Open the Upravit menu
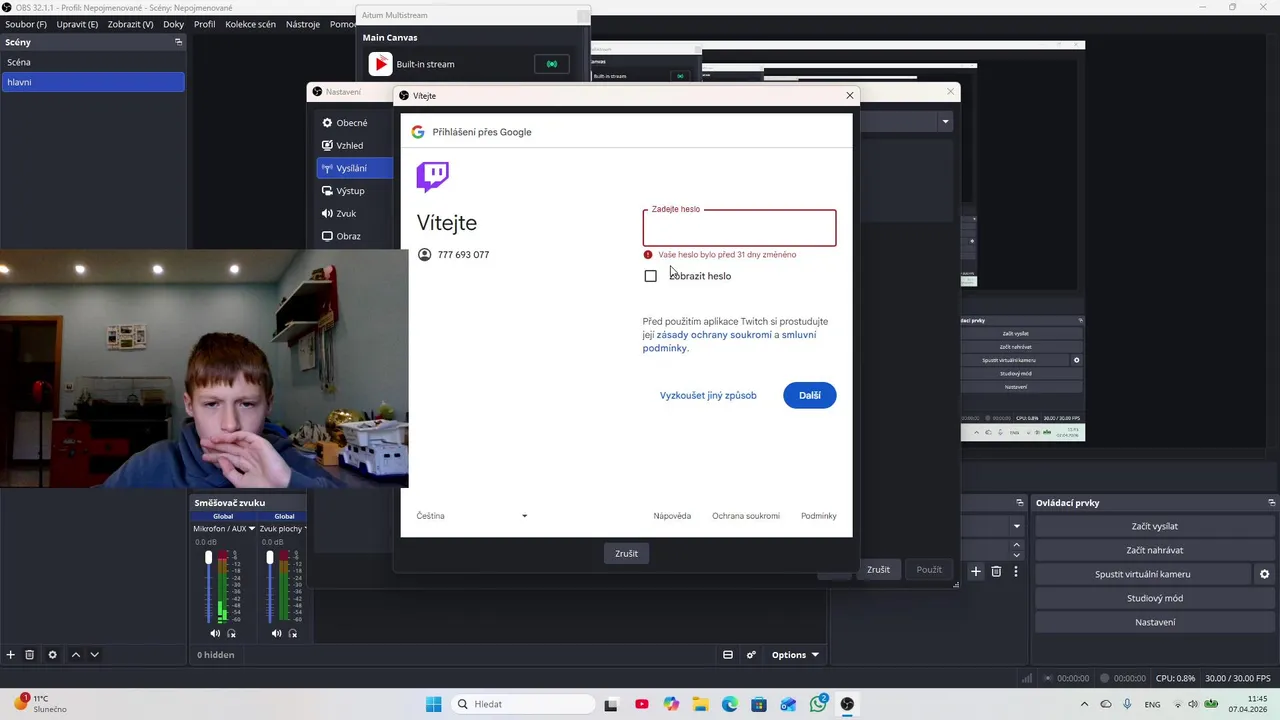Screen dimensions: 1280x720 point(77,24)
